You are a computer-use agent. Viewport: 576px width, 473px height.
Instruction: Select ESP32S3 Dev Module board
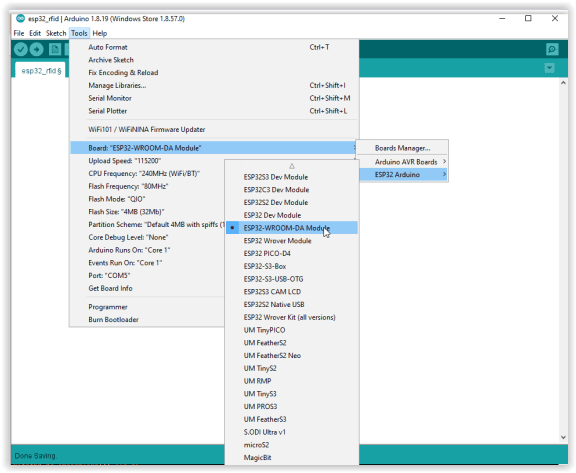tap(292, 177)
